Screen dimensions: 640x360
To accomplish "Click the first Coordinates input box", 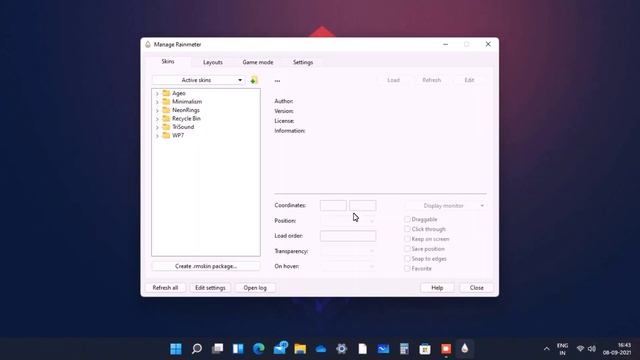I will click(x=333, y=205).
